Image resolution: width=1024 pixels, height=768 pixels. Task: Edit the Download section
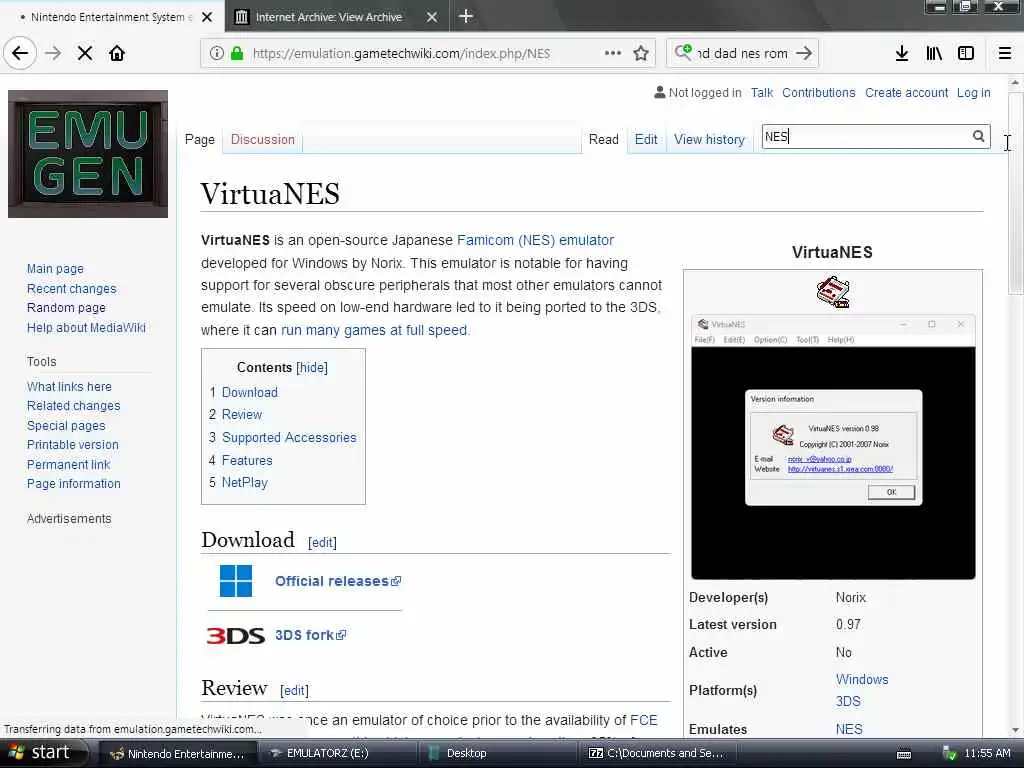tap(322, 542)
